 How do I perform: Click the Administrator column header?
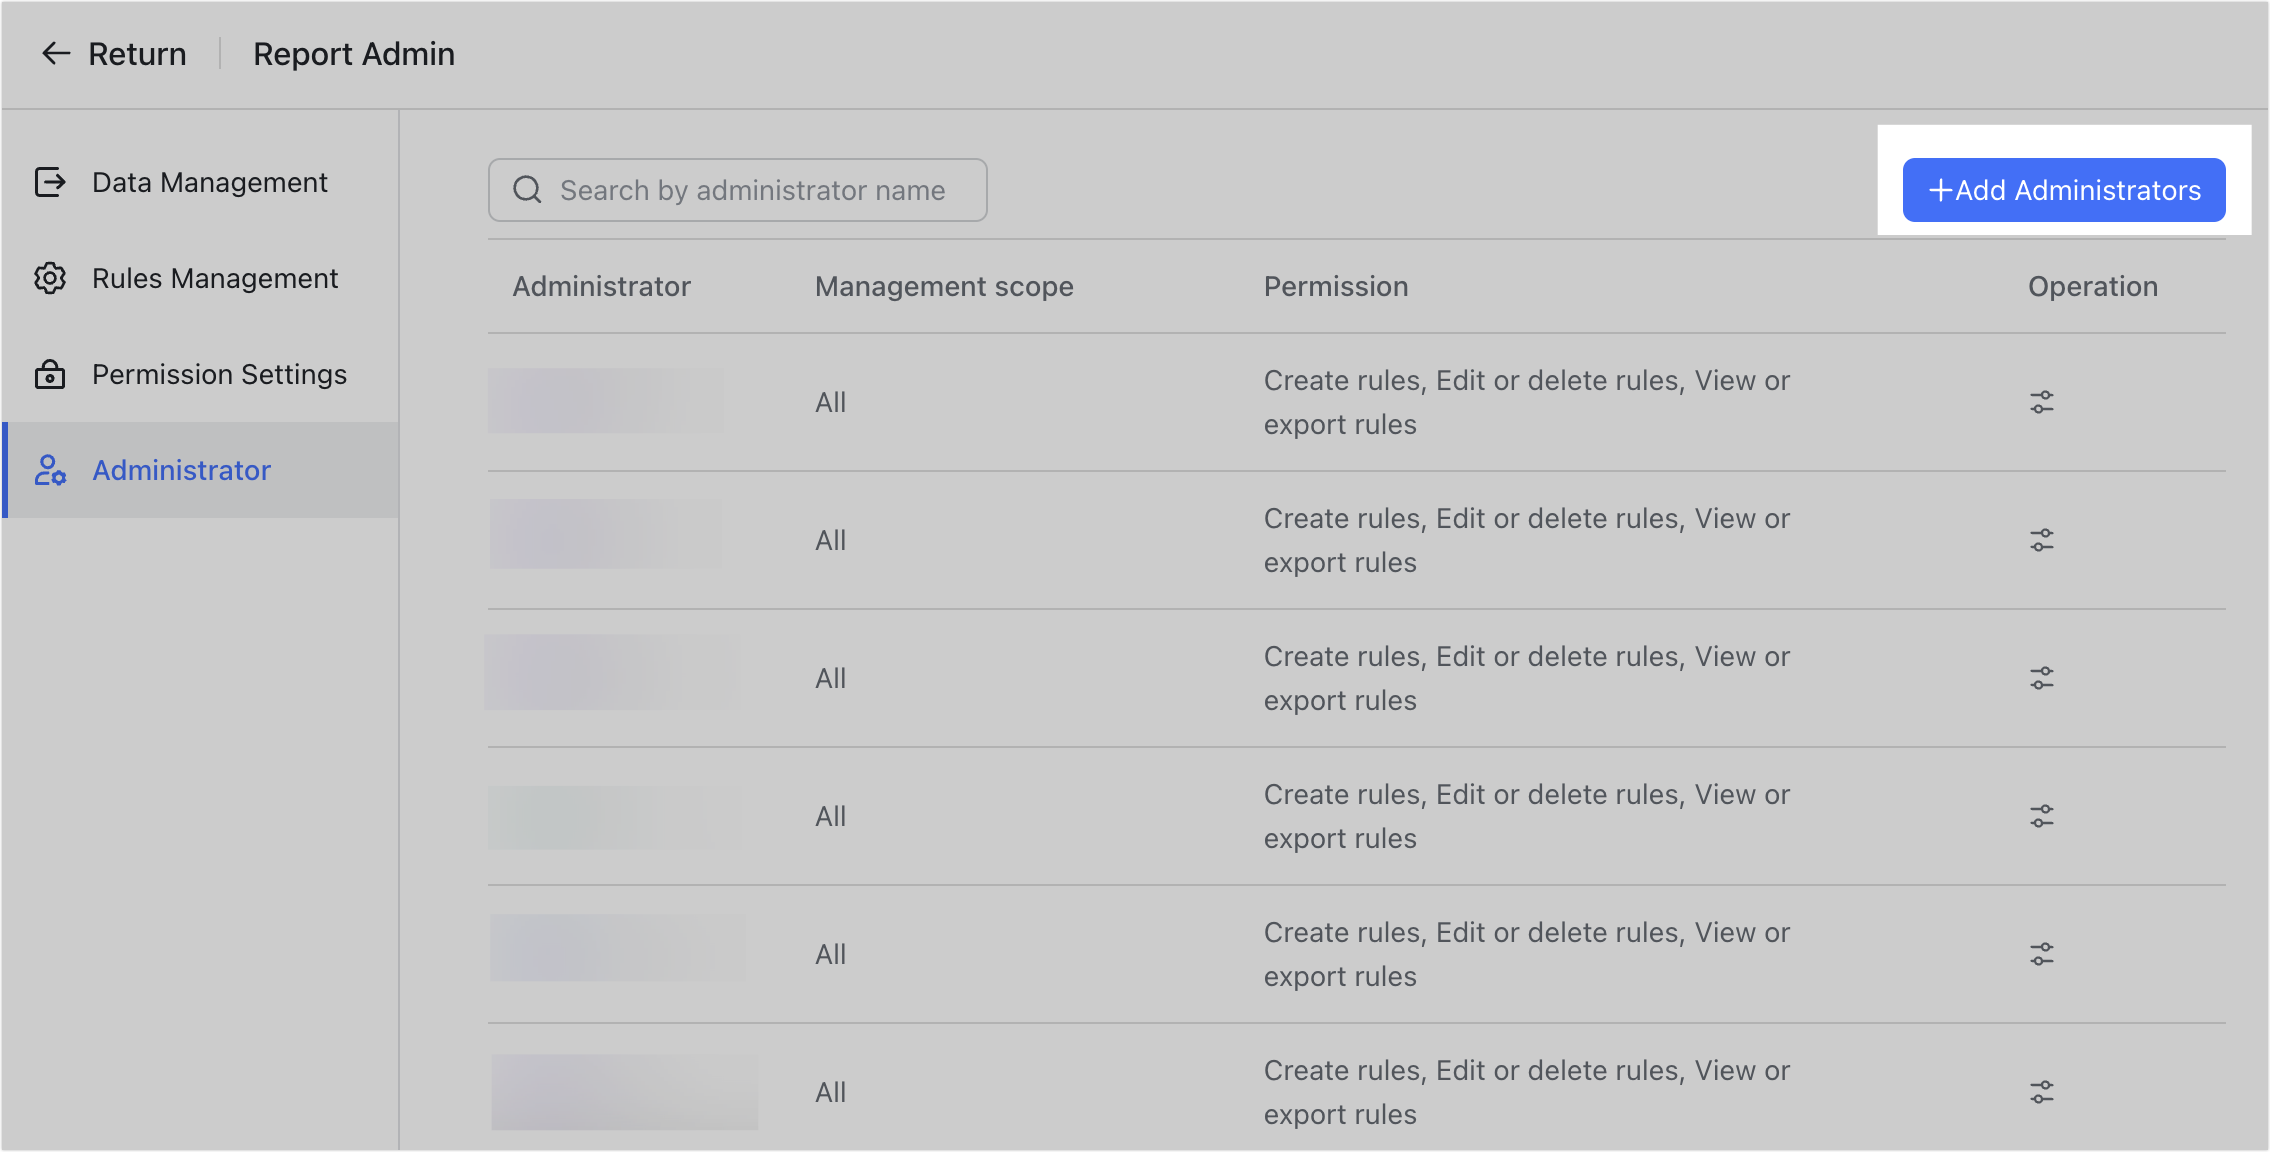point(601,286)
